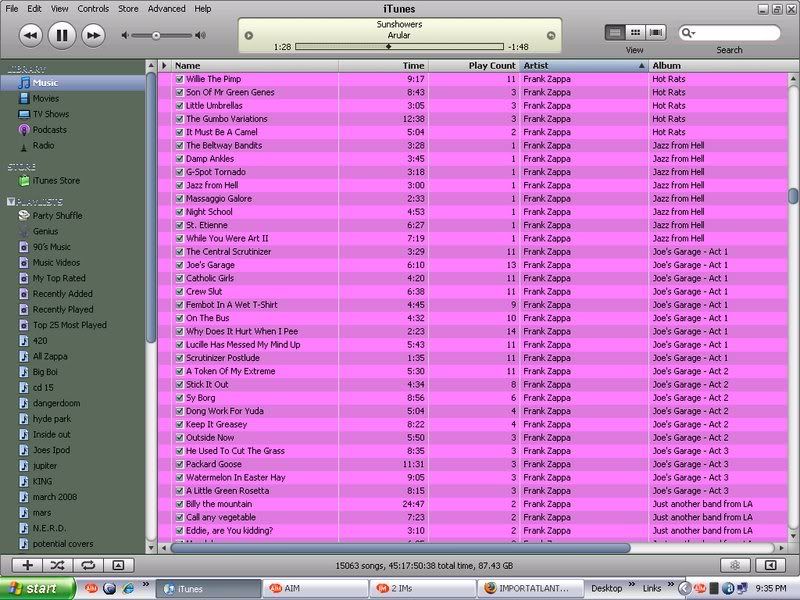Open the Advanced menu

pyautogui.click(x=166, y=9)
